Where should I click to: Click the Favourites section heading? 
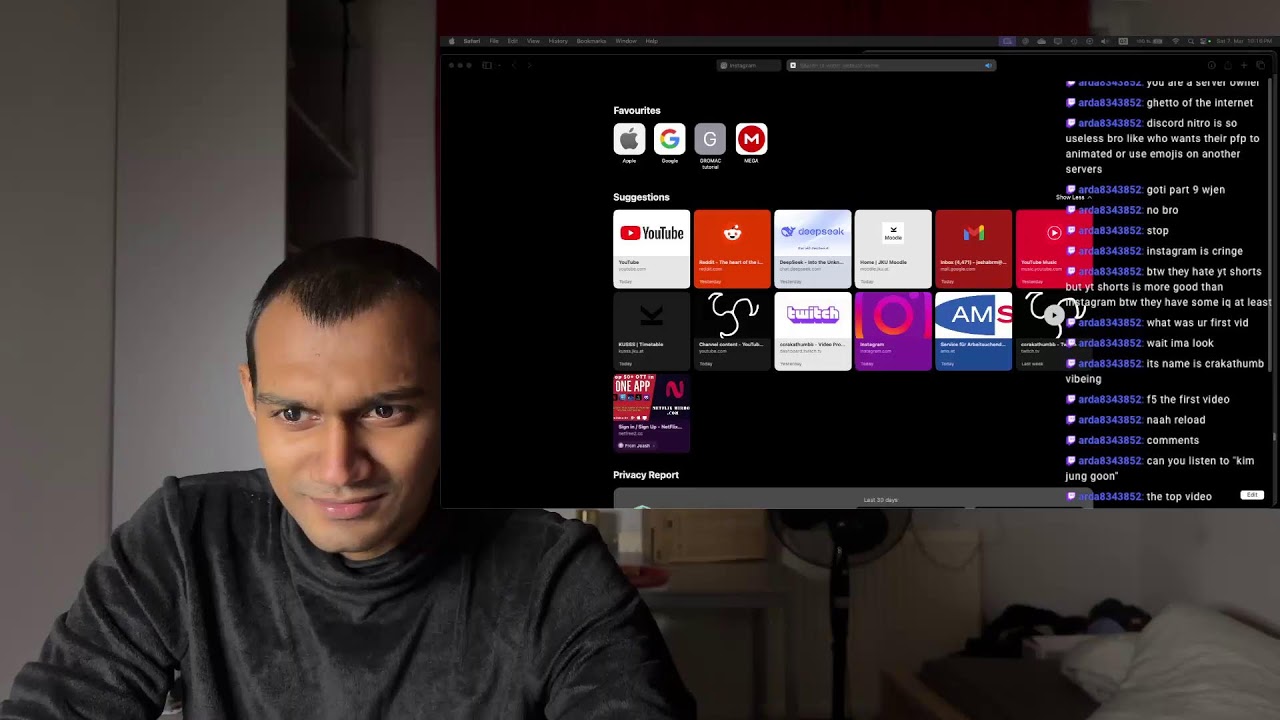(x=637, y=111)
